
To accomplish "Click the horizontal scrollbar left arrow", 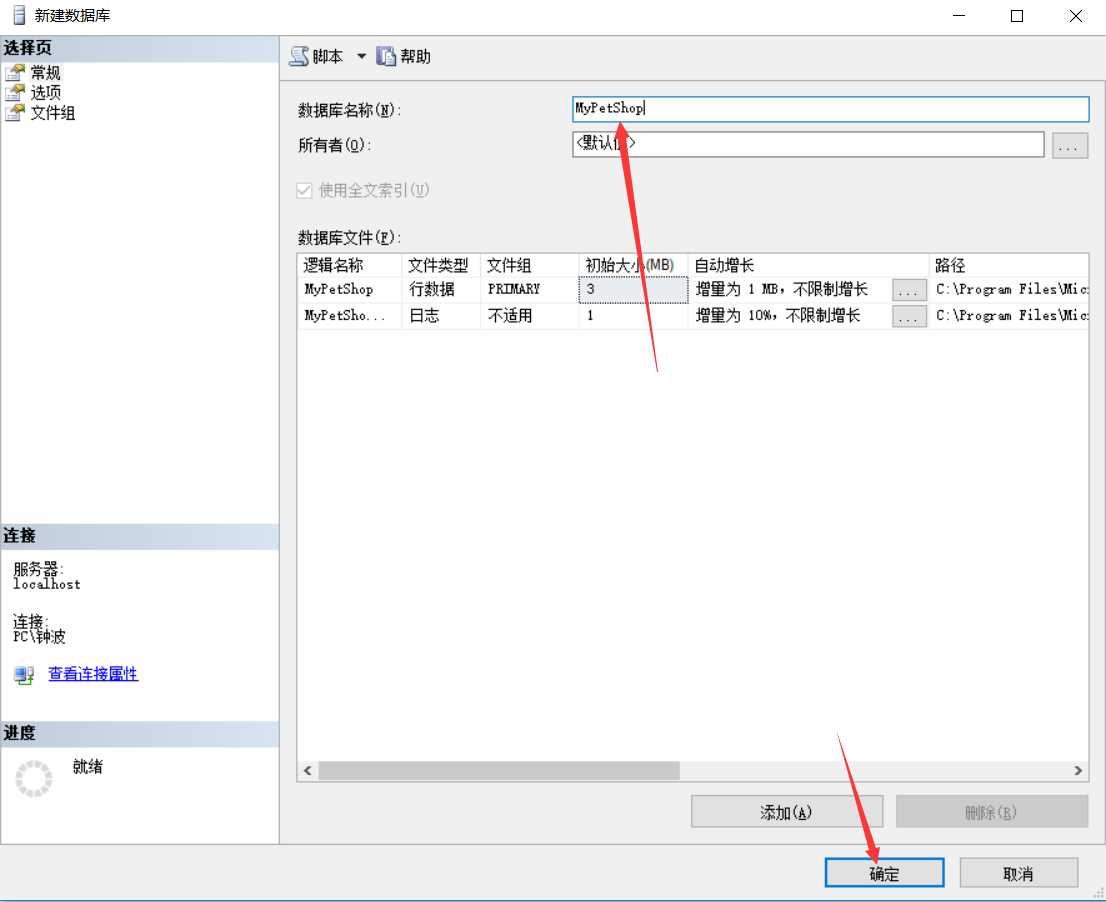I will (x=308, y=771).
